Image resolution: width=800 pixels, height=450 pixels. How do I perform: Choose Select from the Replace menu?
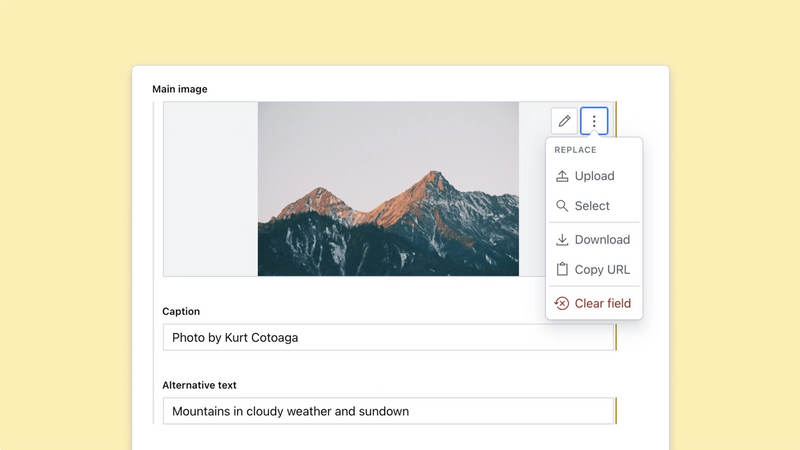point(594,206)
